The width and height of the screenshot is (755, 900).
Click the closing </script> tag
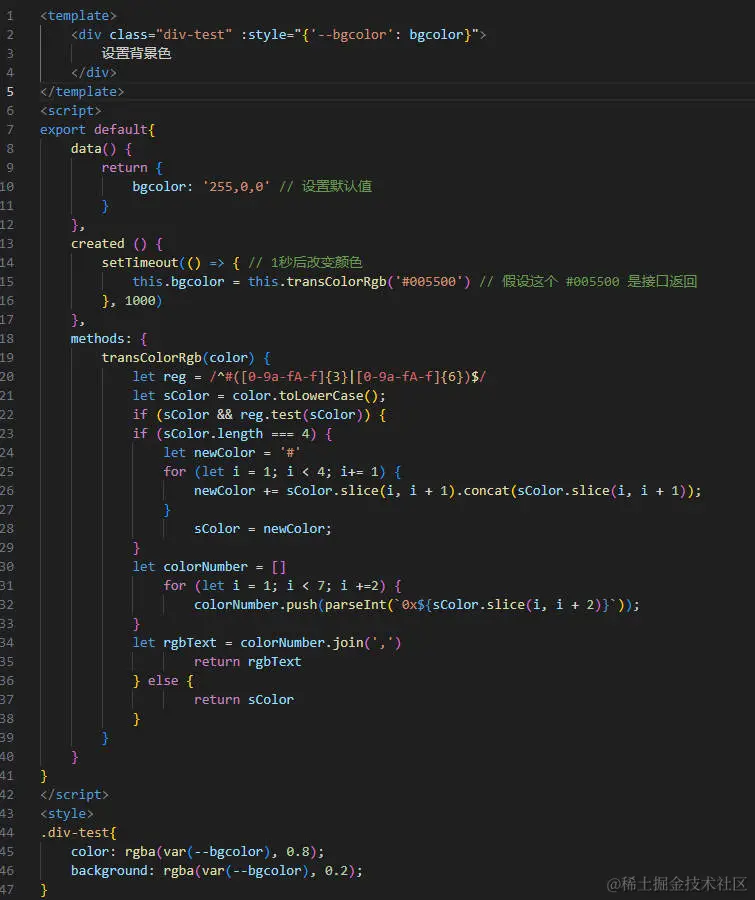point(74,794)
